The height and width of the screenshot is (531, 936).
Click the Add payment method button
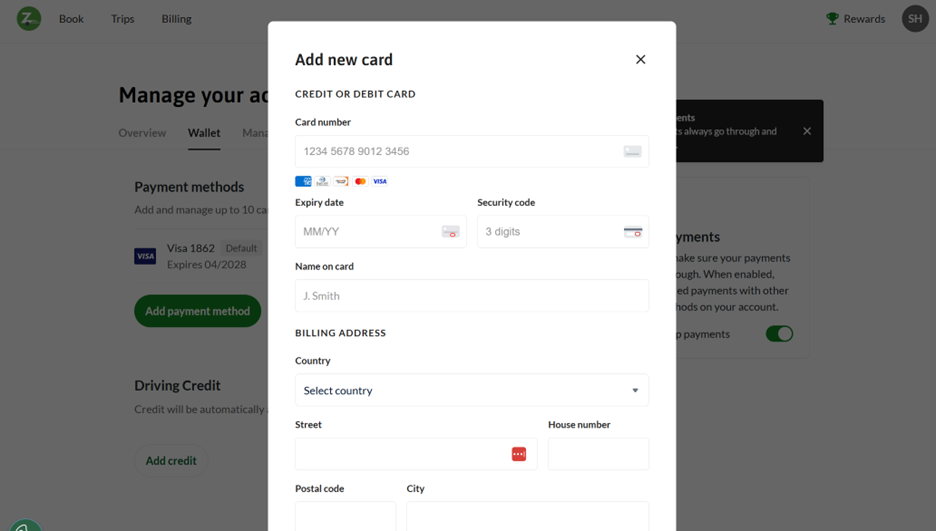[x=198, y=311]
